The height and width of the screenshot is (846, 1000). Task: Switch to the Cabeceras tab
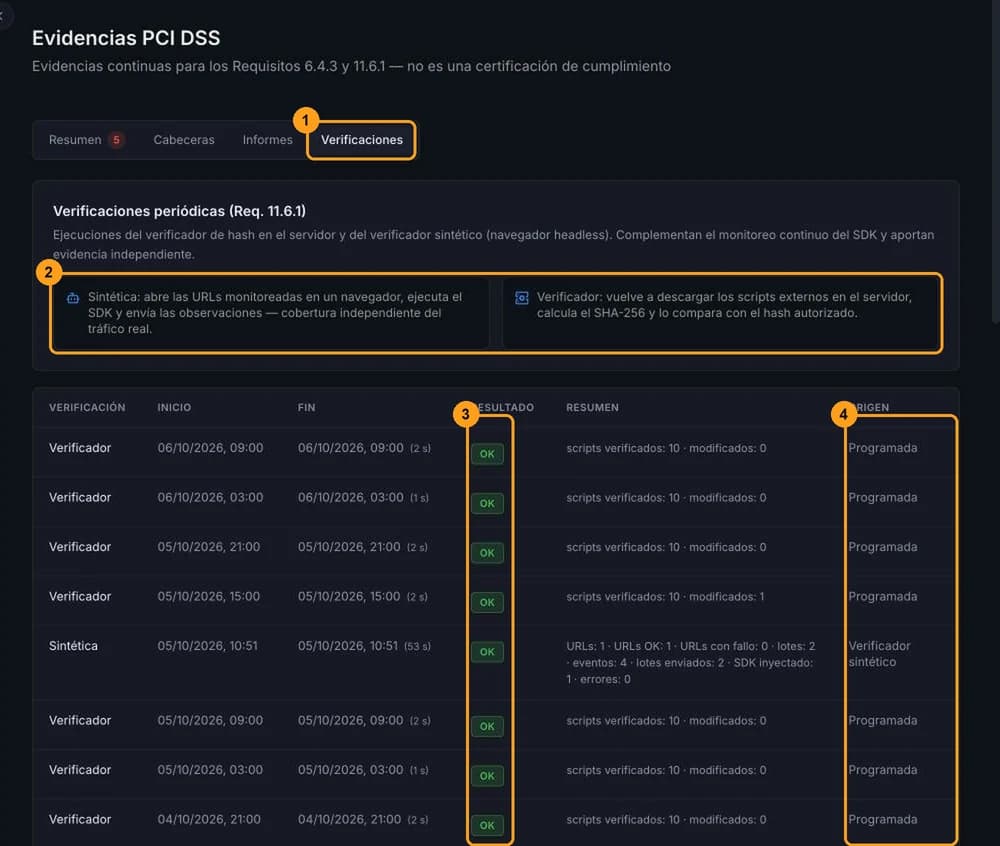184,140
